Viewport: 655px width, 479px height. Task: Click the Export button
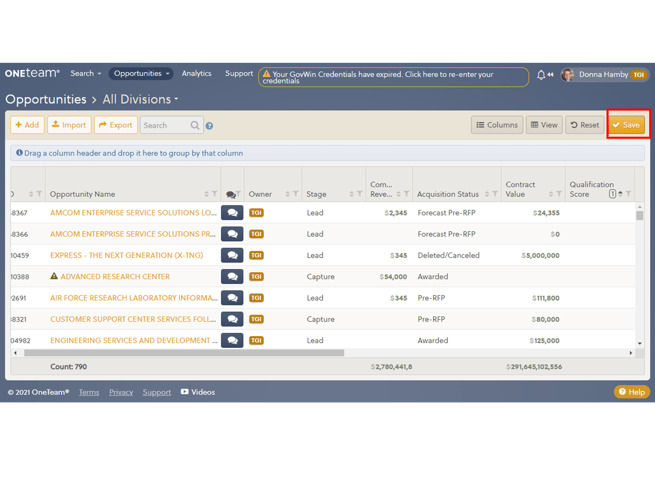tap(116, 125)
